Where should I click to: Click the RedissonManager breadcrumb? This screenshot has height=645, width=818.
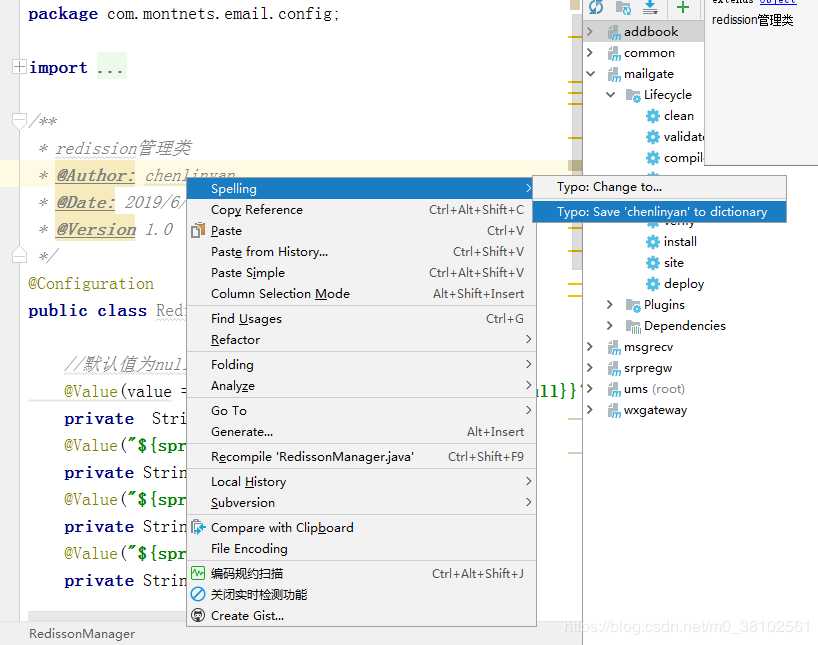tap(82, 634)
